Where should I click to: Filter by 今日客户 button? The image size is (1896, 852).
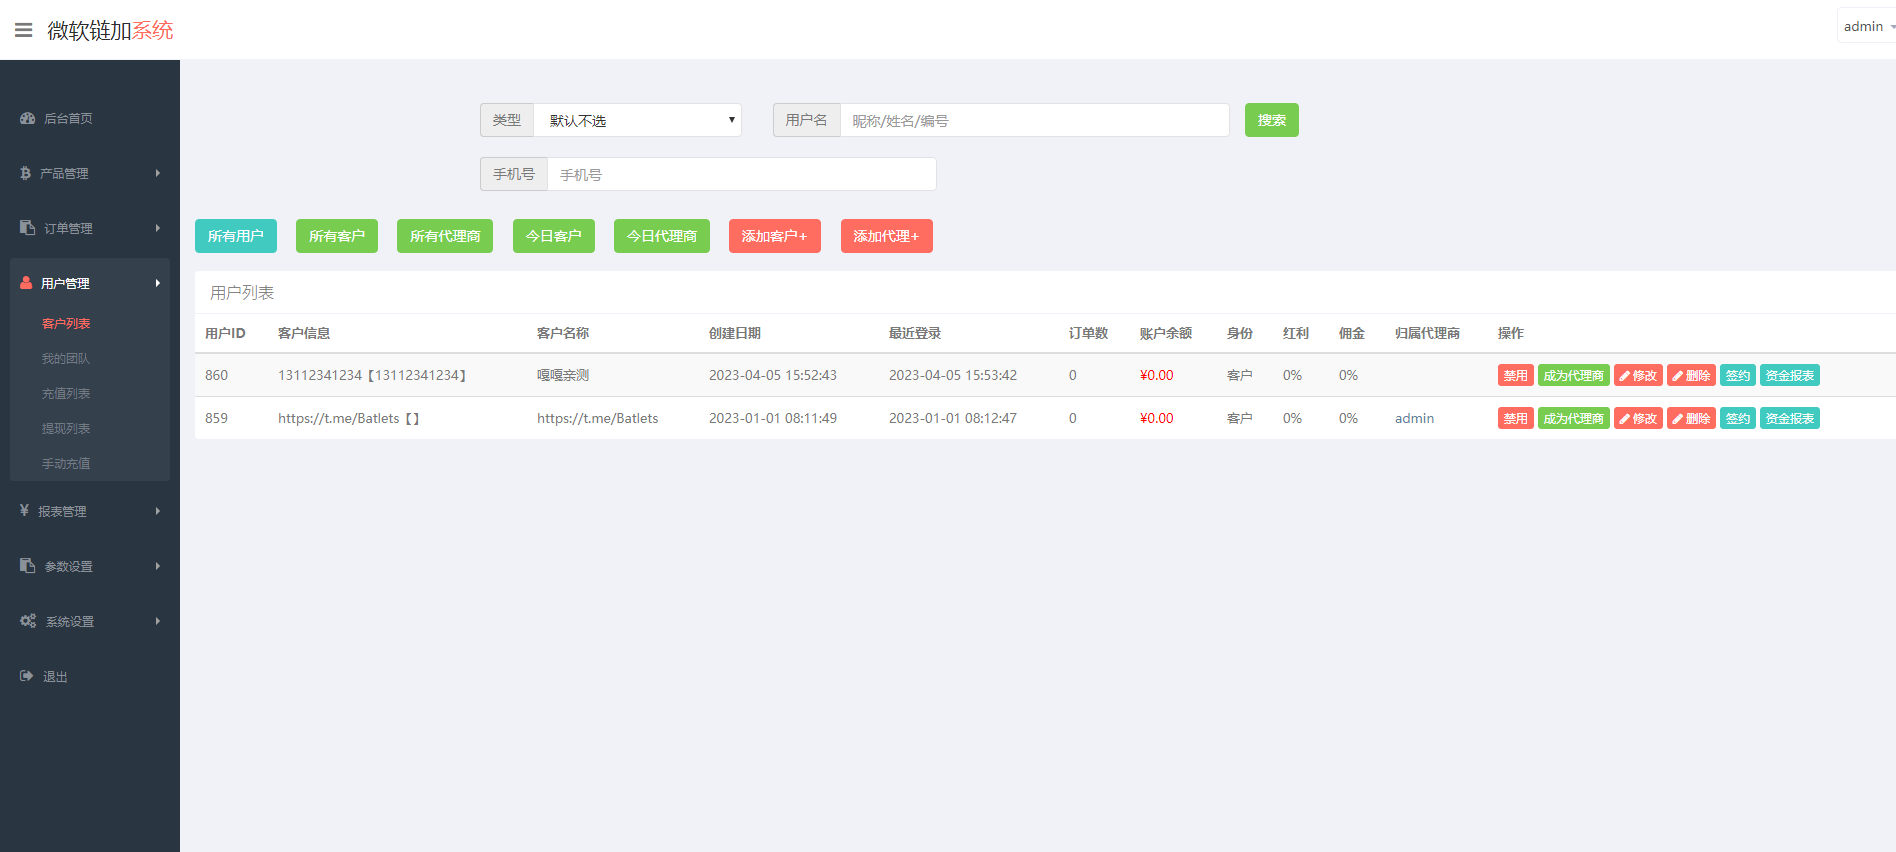tap(553, 236)
